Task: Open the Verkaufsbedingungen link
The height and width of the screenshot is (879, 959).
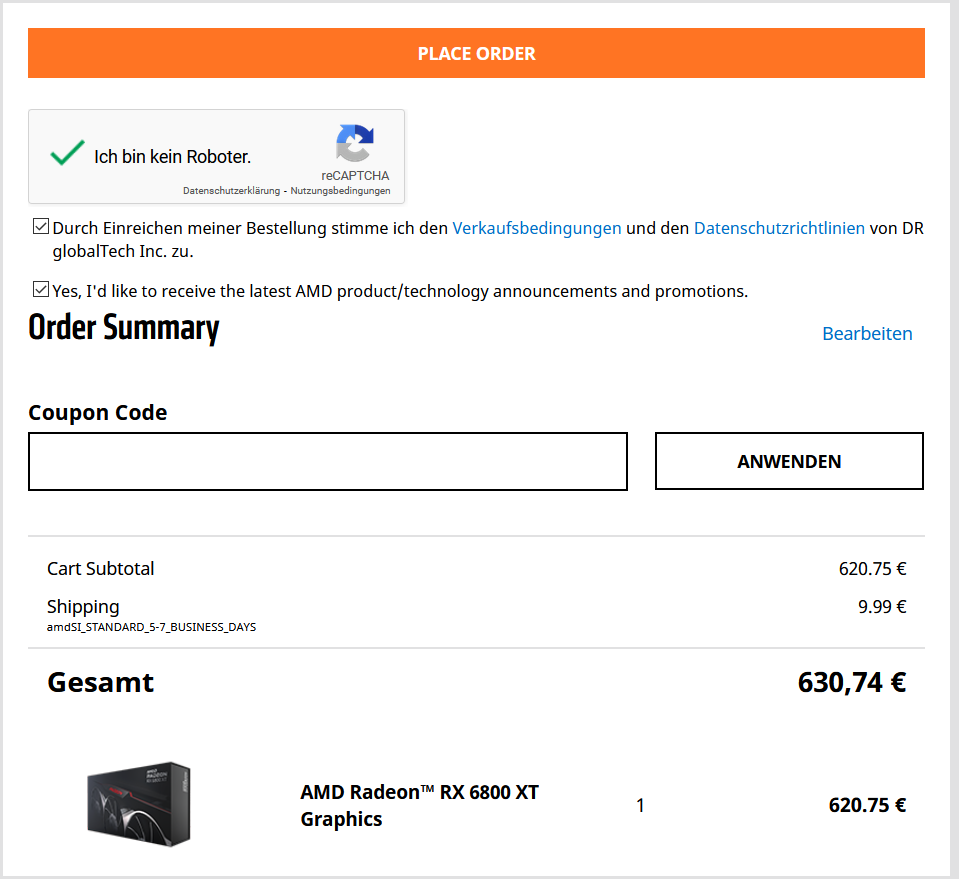Action: [537, 228]
